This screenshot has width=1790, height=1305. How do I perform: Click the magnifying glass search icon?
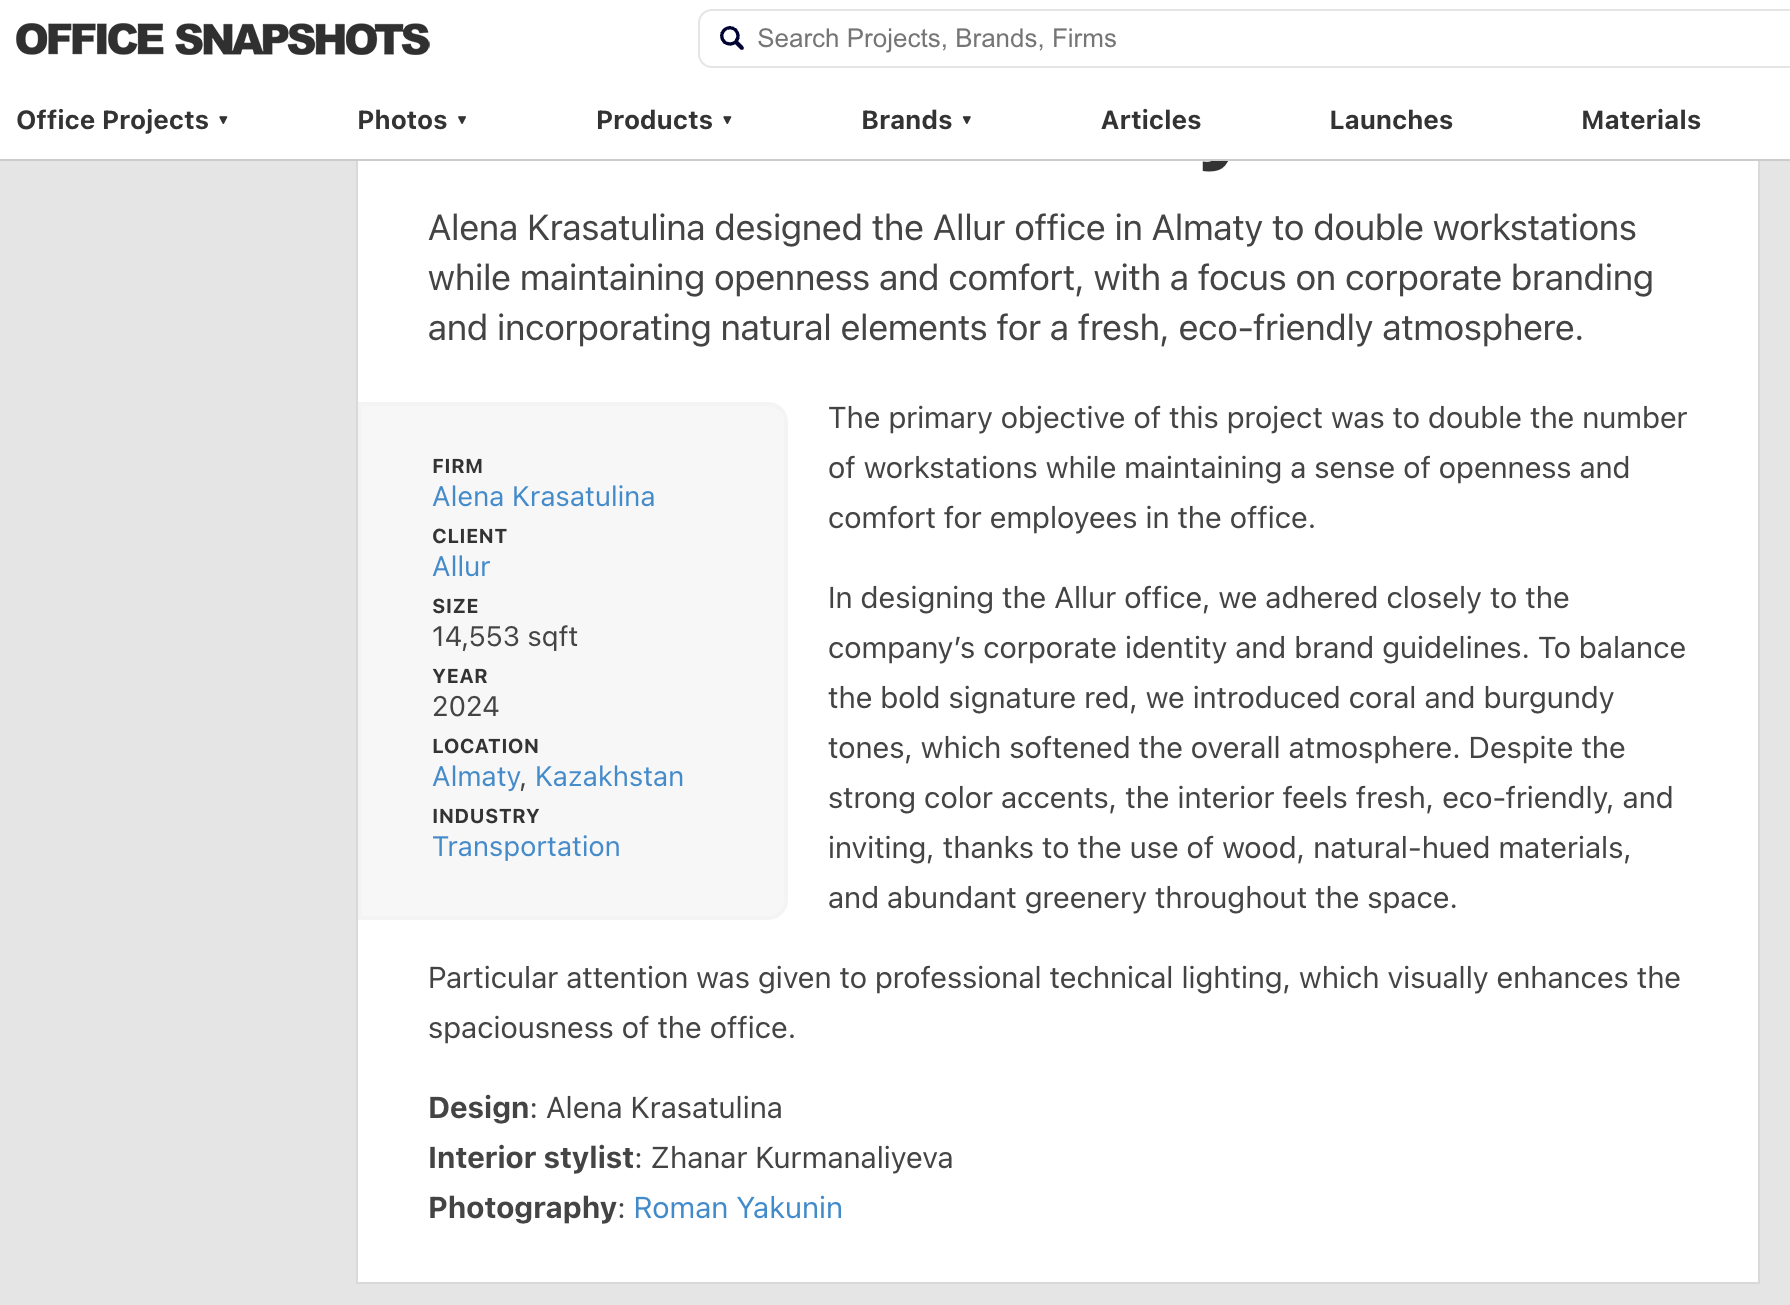coord(732,39)
